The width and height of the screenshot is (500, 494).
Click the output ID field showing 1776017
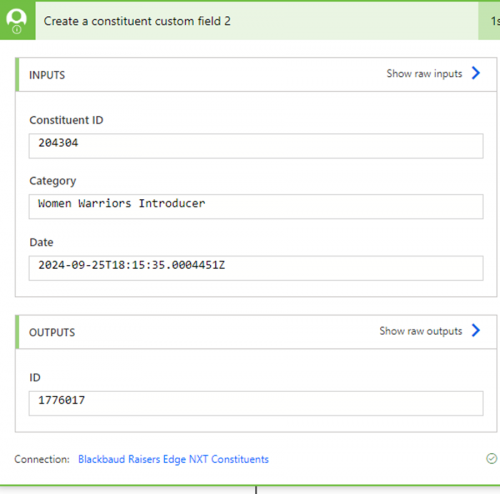click(256, 403)
